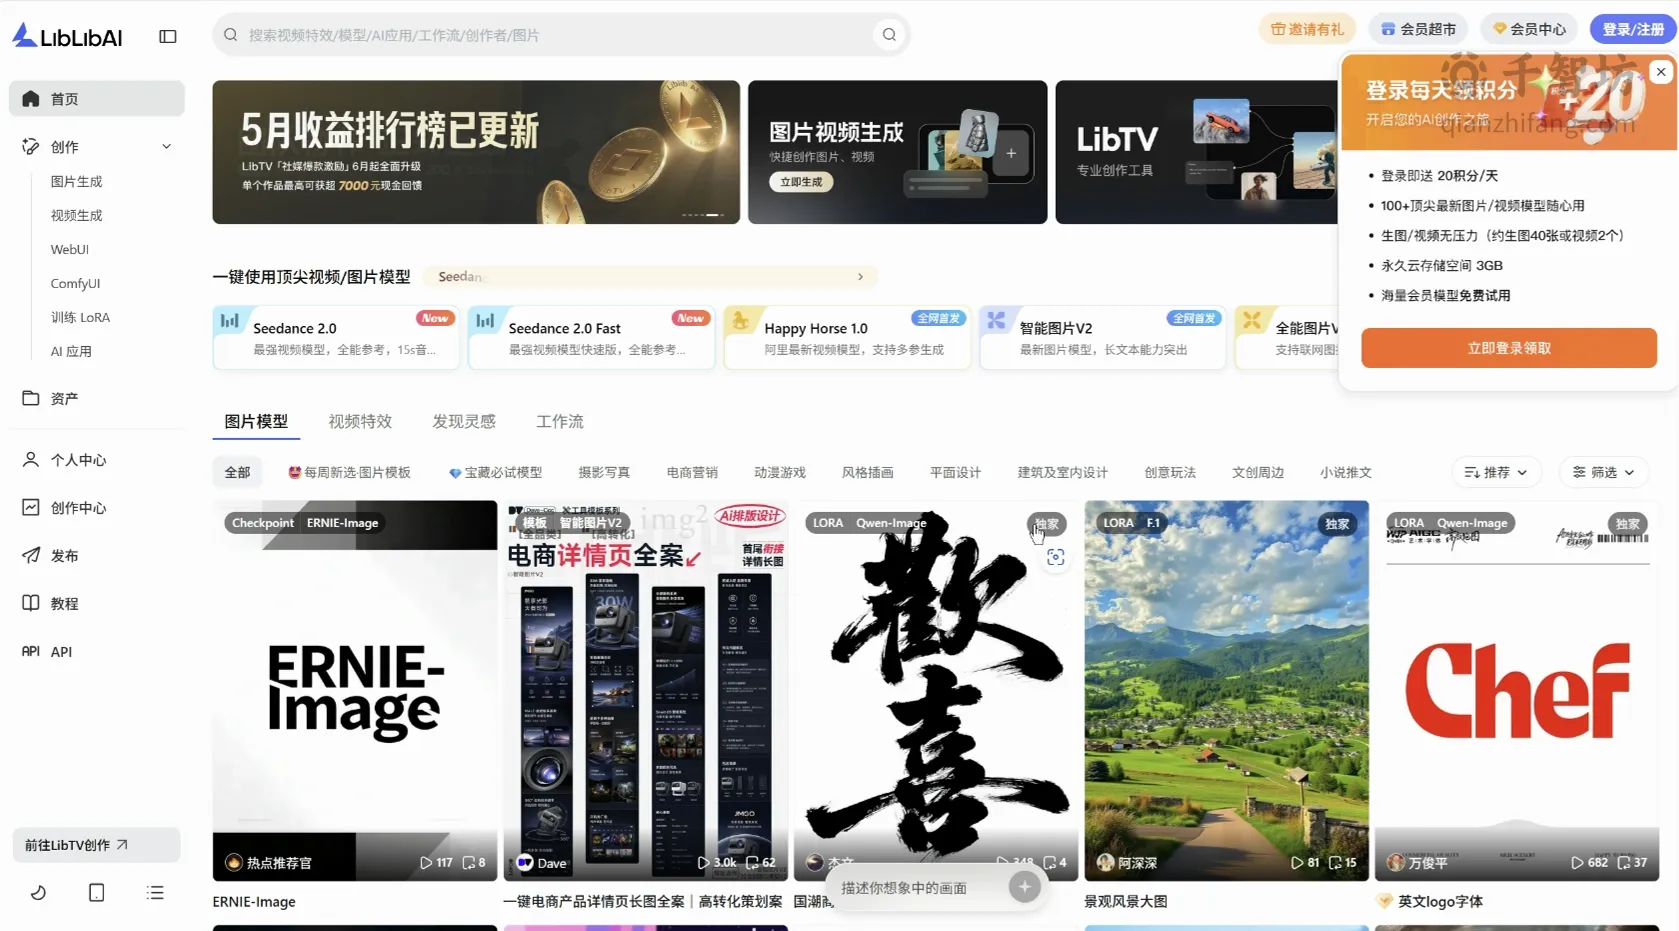Click the 立即登录领取 button
The height and width of the screenshot is (931, 1679).
click(x=1509, y=348)
